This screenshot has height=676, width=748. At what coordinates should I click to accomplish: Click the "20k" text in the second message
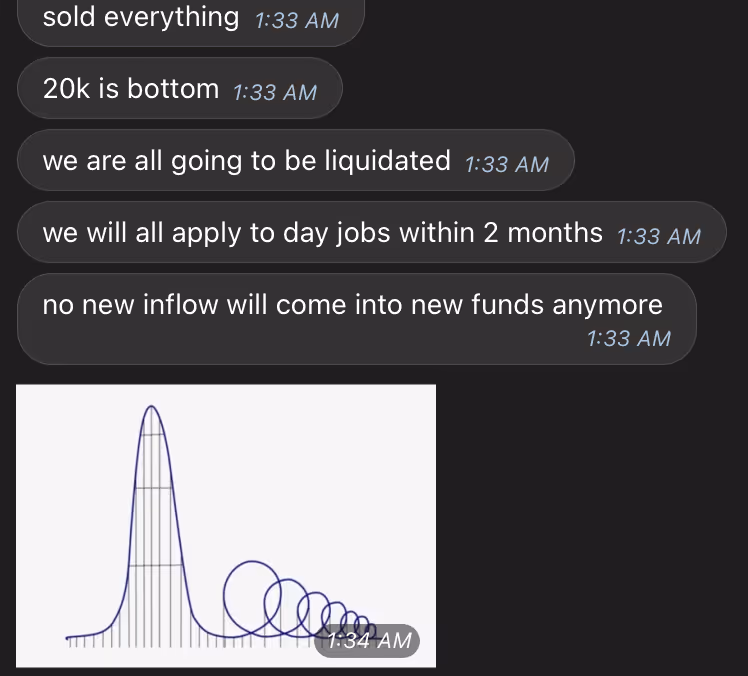67,89
